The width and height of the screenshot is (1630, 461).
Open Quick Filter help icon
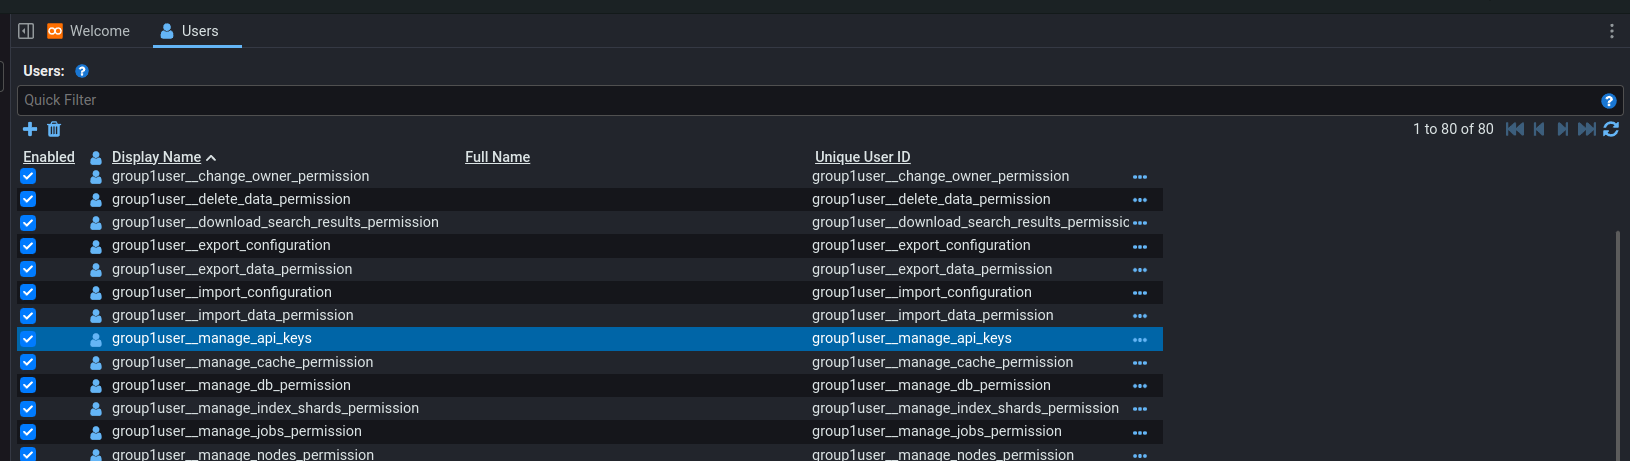[x=1608, y=101]
